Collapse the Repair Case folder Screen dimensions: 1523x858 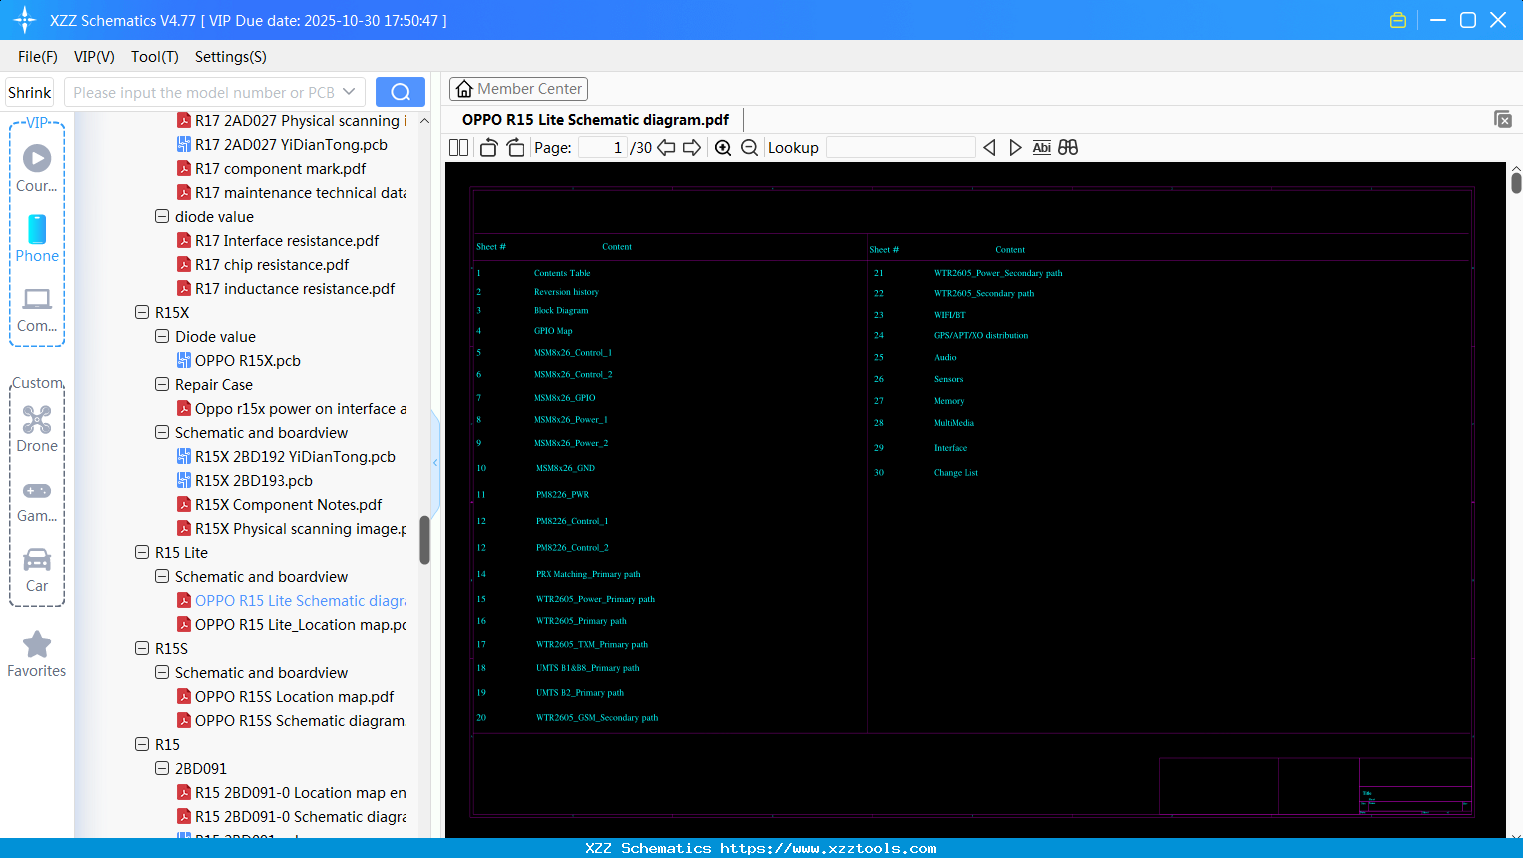tap(162, 385)
